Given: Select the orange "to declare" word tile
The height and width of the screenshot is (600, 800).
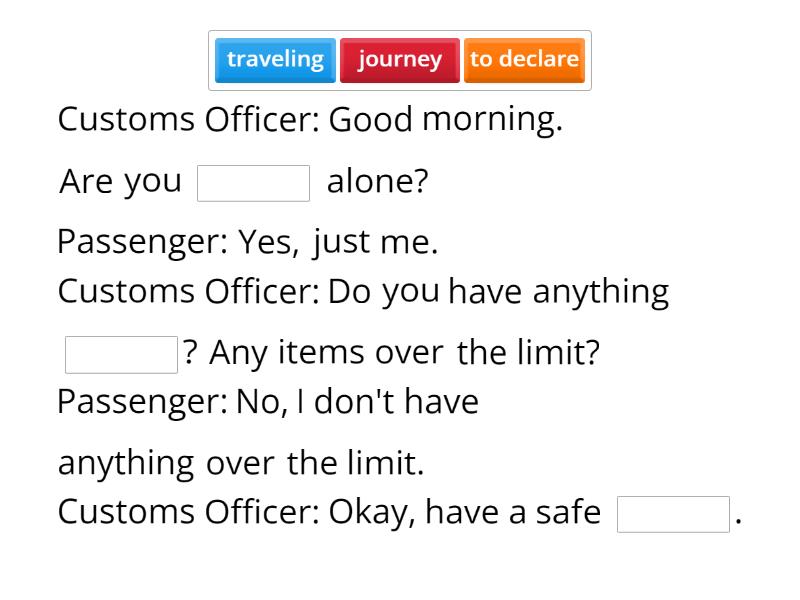Looking at the screenshot, I should [x=524, y=59].
